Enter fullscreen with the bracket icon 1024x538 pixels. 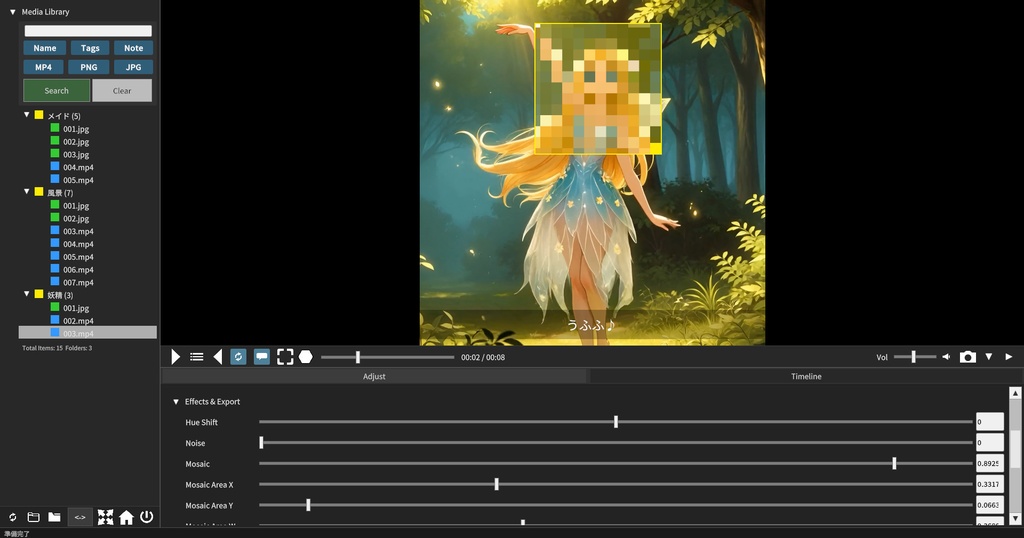[285, 356]
